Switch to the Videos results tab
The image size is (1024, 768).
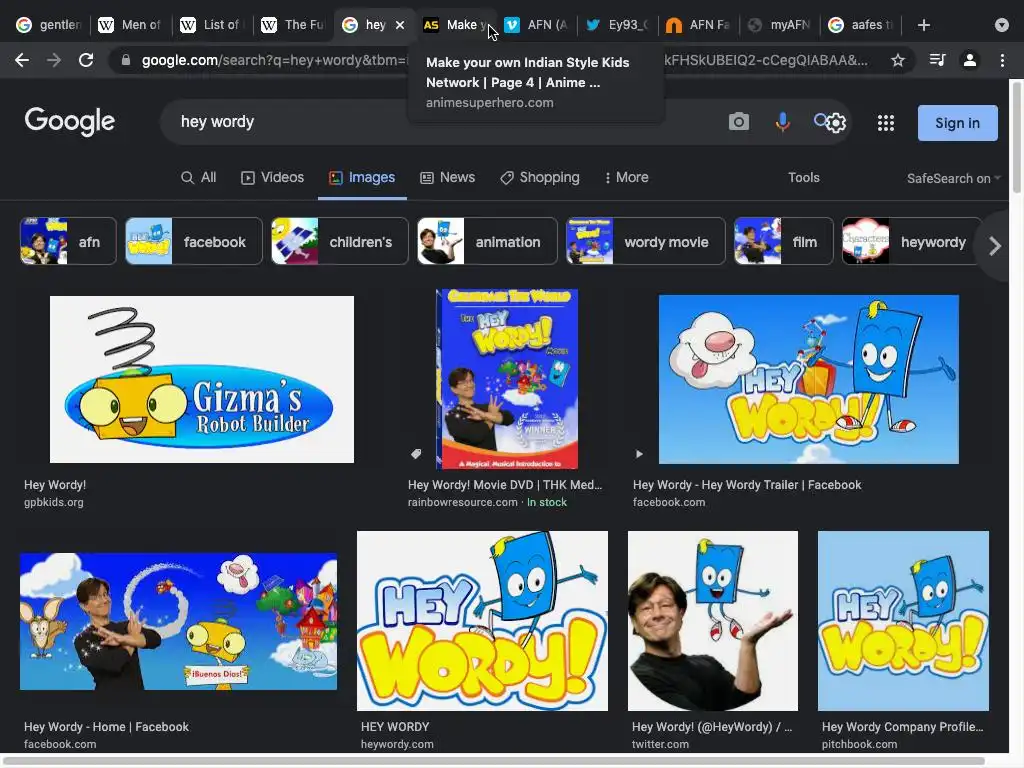pyautogui.click(x=272, y=178)
